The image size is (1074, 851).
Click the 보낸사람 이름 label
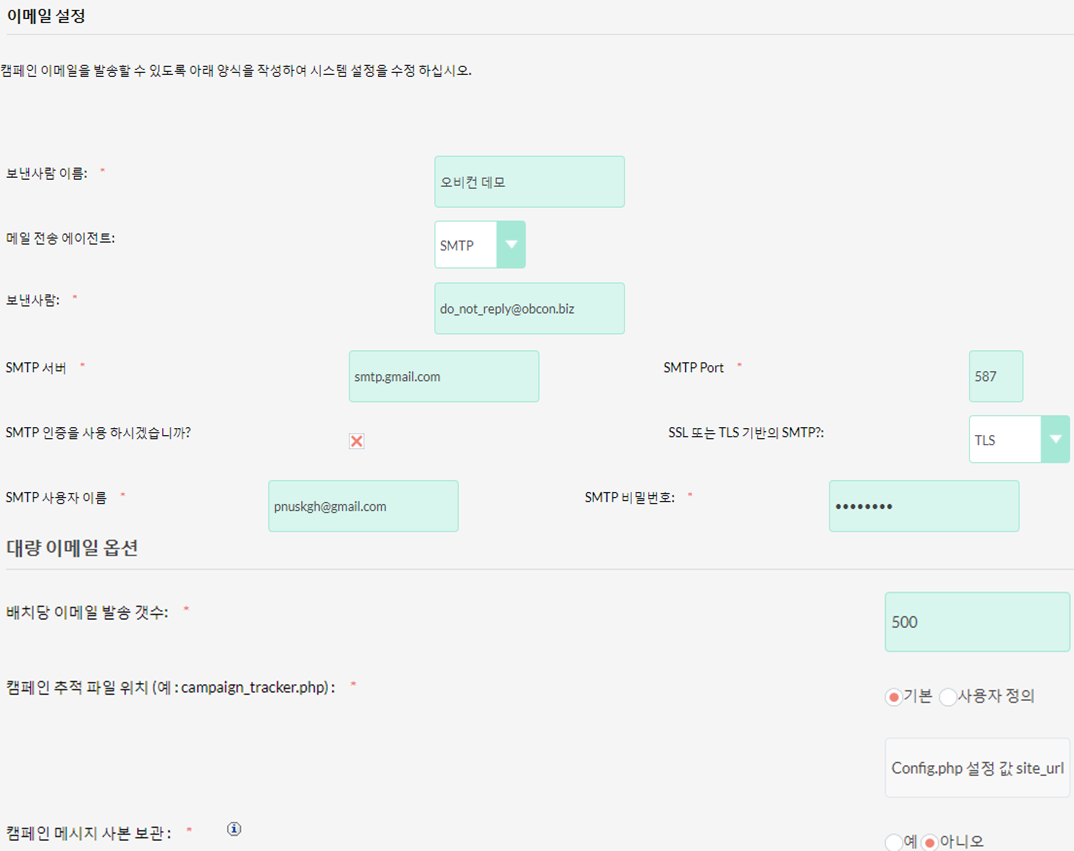pyautogui.click(x=47, y=173)
